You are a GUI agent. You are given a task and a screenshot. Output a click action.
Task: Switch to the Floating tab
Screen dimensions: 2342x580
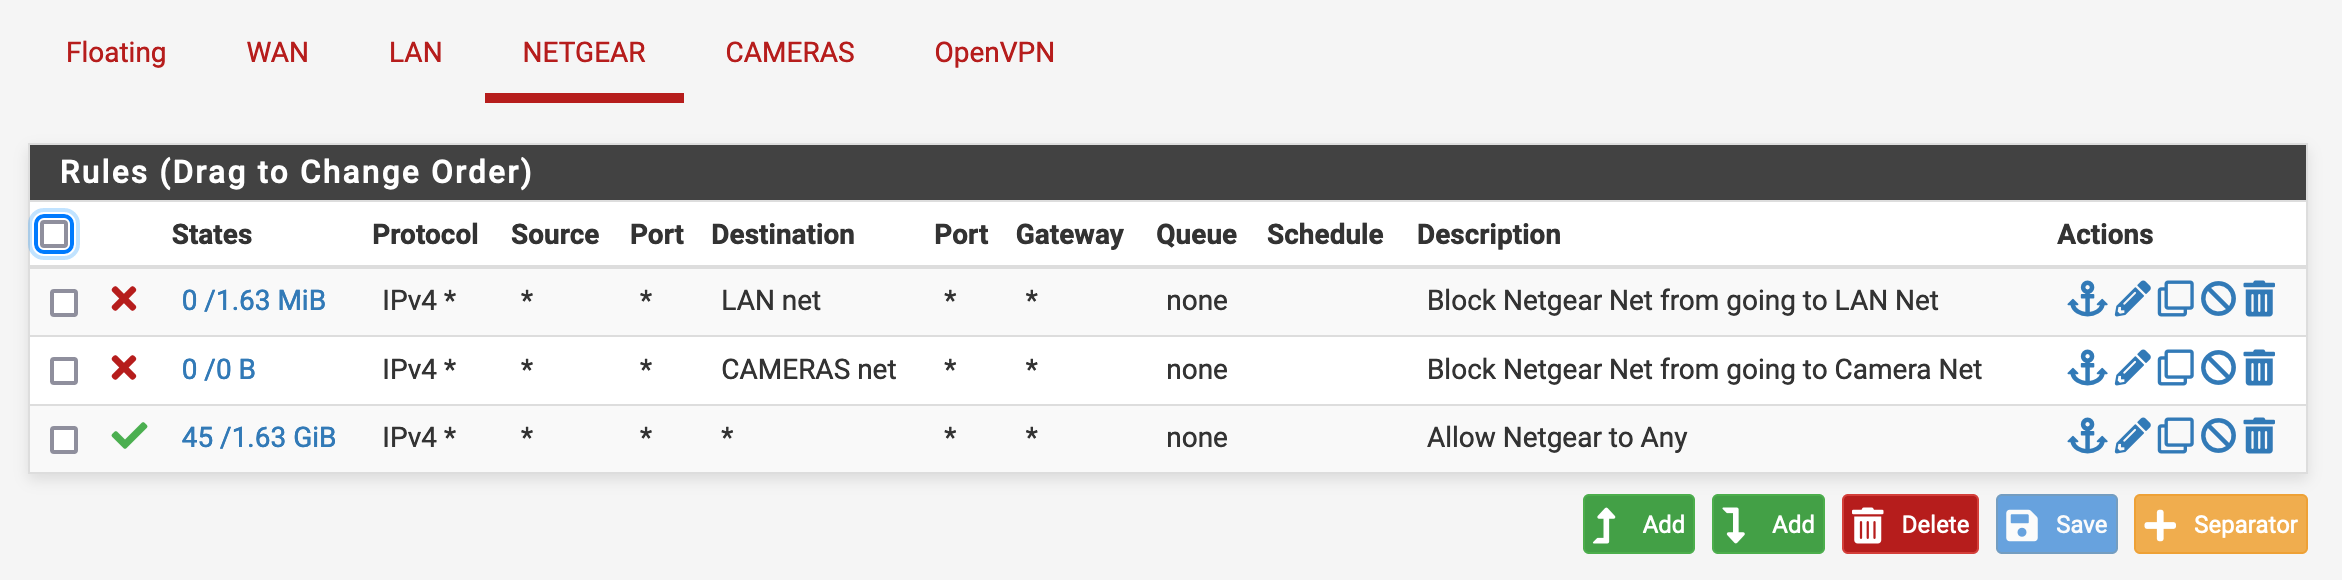click(116, 52)
